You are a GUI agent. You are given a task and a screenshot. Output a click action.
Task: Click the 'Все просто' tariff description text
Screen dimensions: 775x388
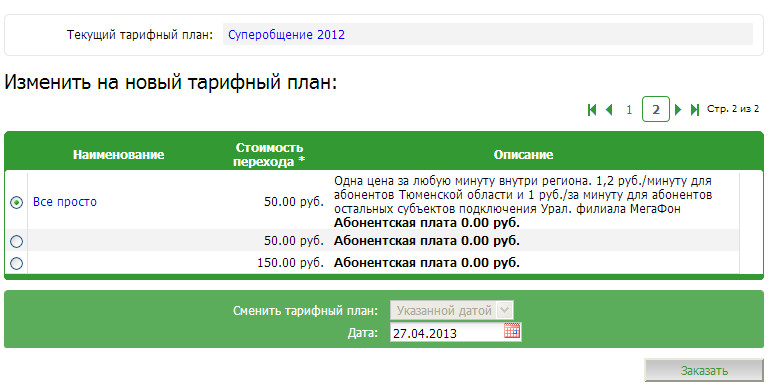pos(523,202)
